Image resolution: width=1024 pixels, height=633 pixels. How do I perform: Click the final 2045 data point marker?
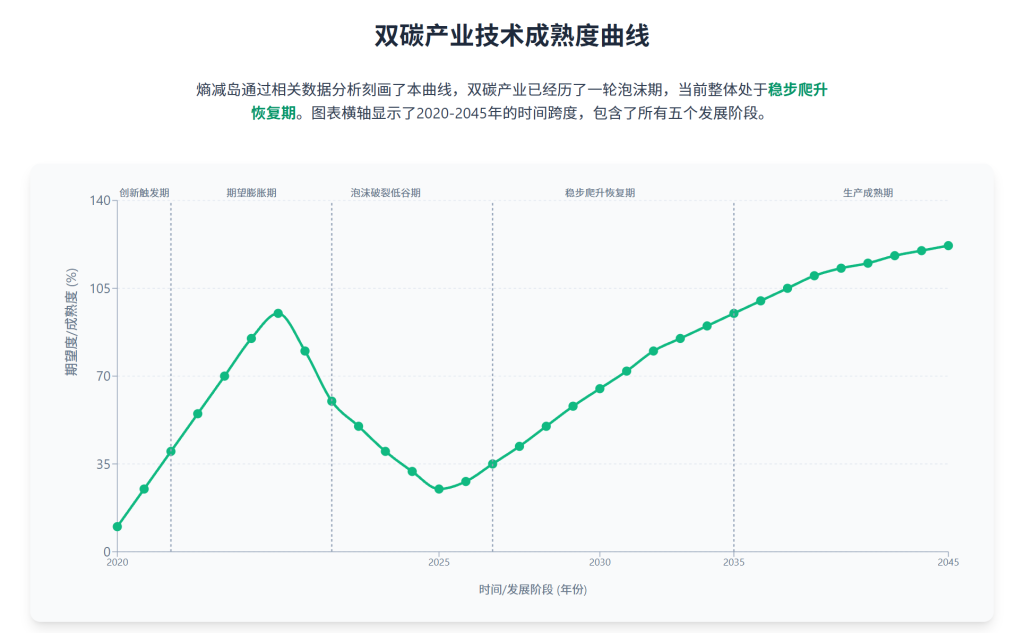tap(948, 244)
